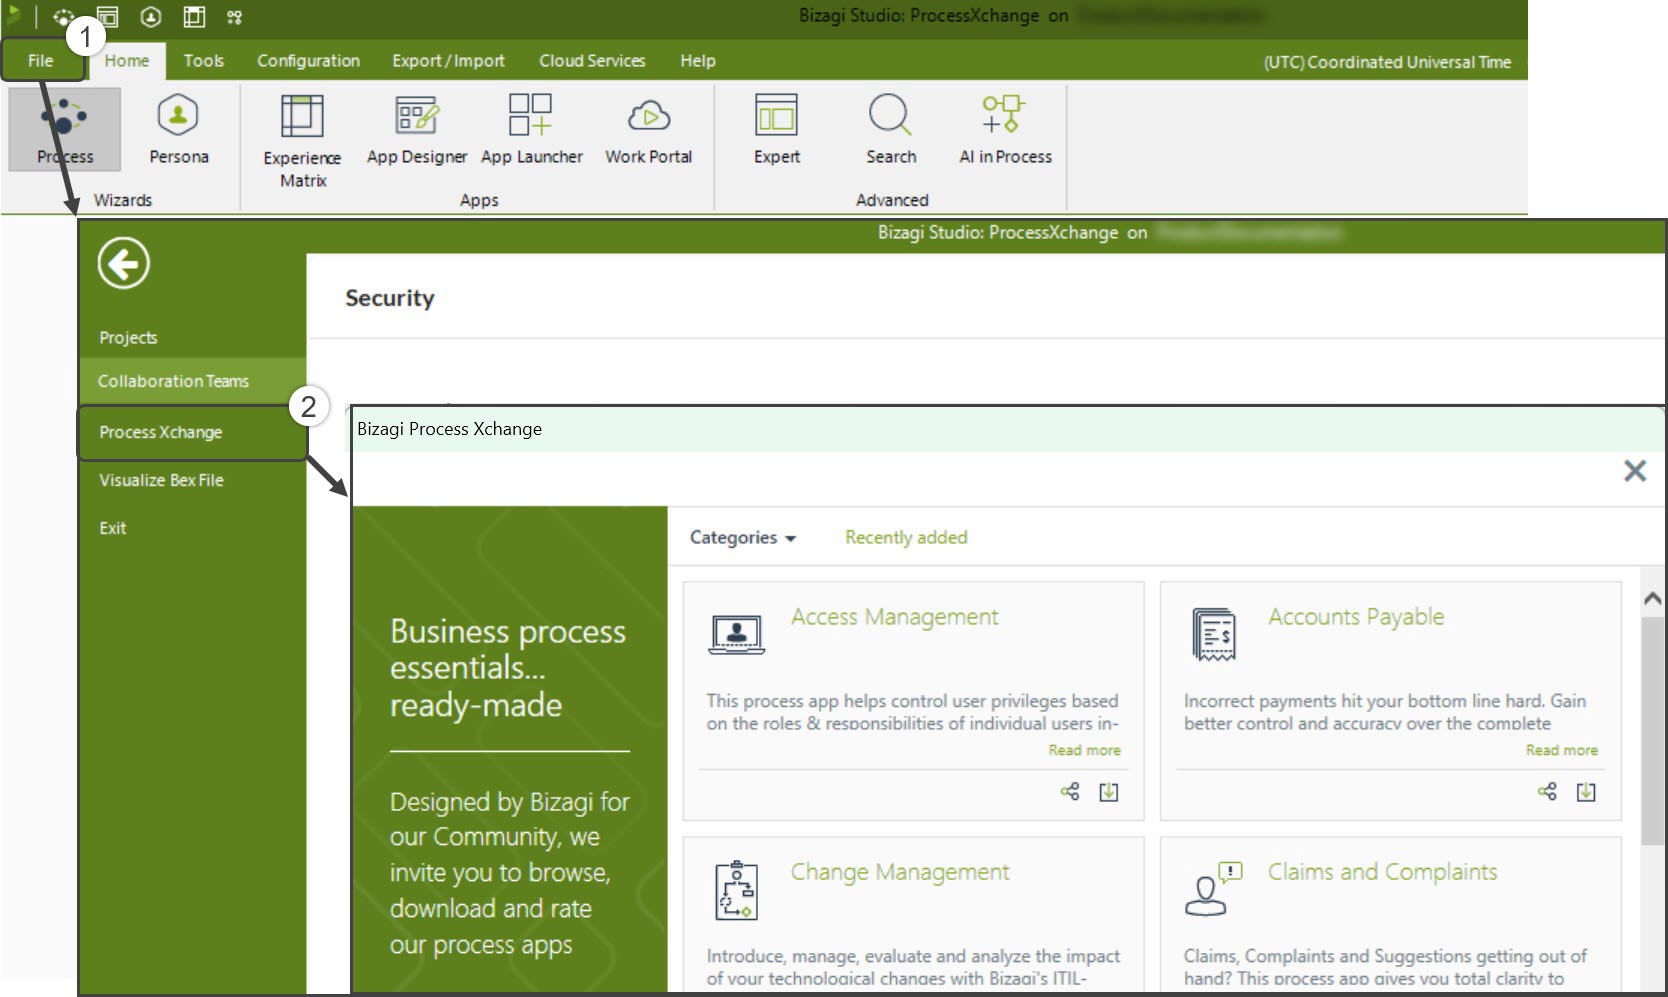Select Process Xchange in the sidebar

point(161,432)
